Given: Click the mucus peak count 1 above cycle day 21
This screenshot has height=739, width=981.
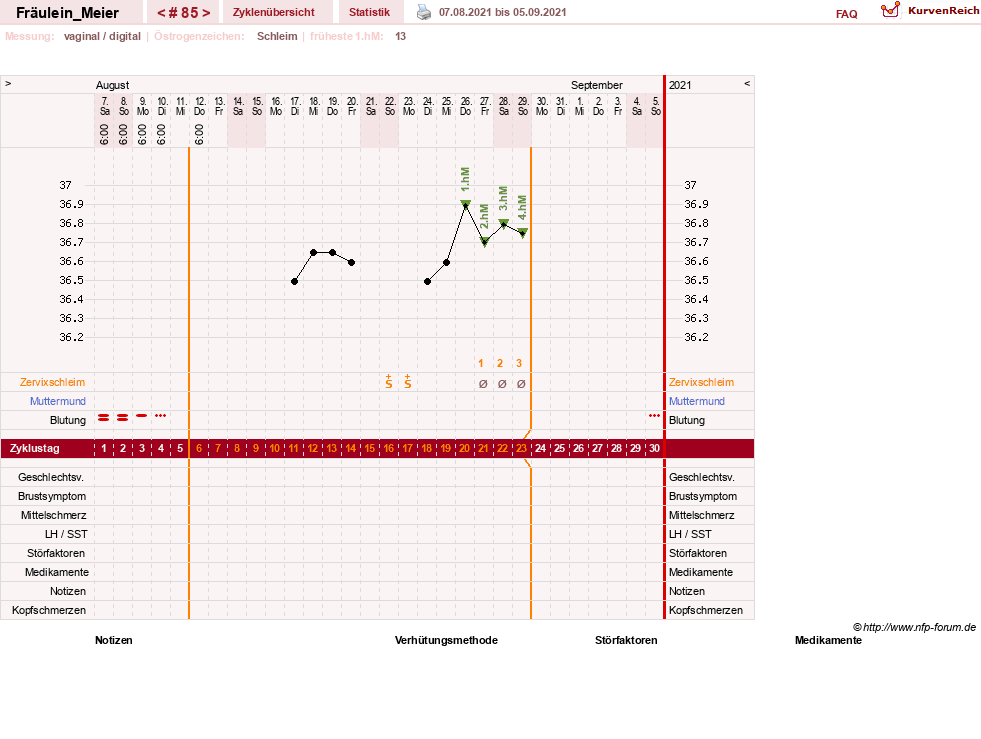Looking at the screenshot, I should (480, 364).
